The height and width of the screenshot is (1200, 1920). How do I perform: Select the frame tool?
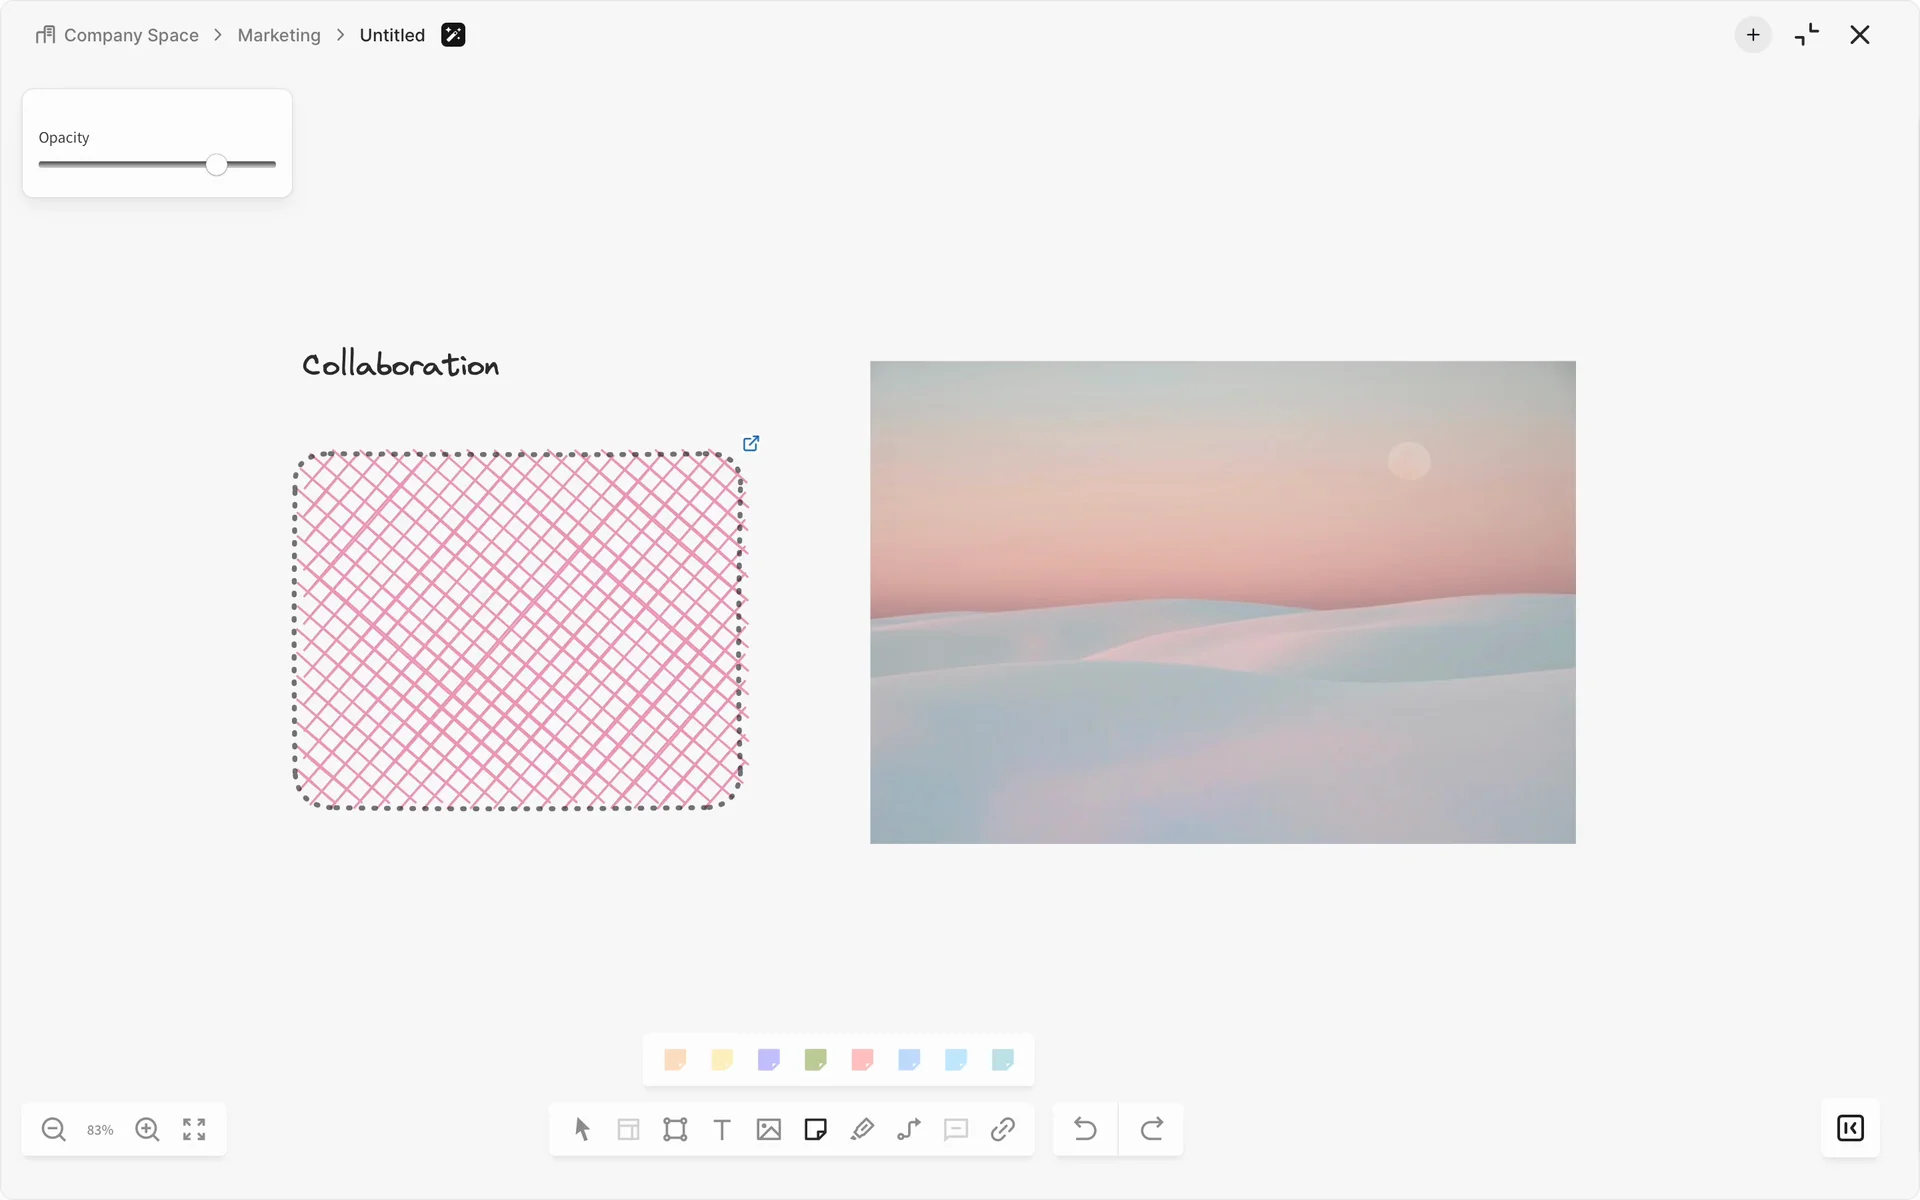pos(675,1129)
